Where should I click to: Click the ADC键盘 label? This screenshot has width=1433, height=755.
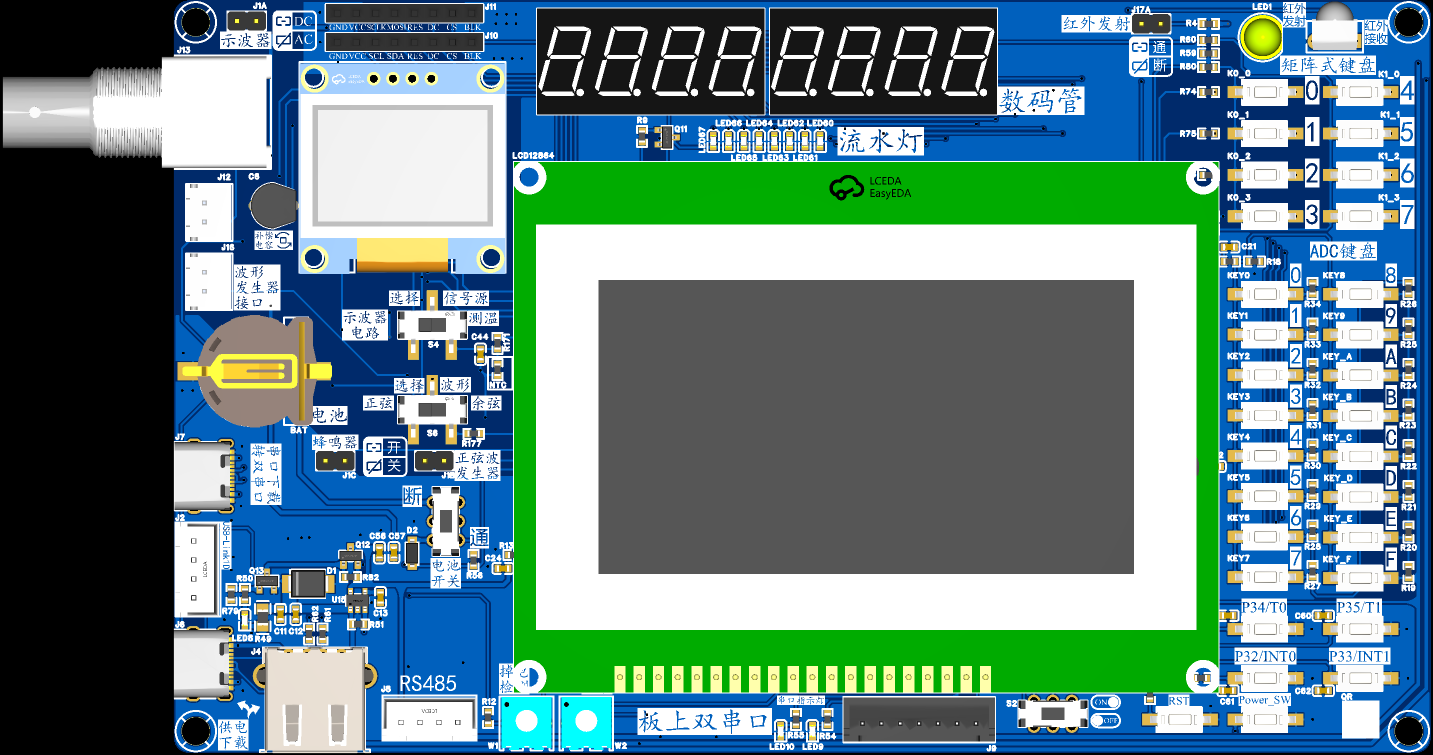1343,251
